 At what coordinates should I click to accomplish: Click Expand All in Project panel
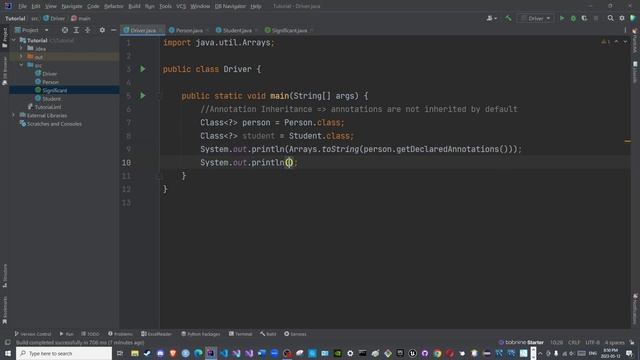(76, 30)
